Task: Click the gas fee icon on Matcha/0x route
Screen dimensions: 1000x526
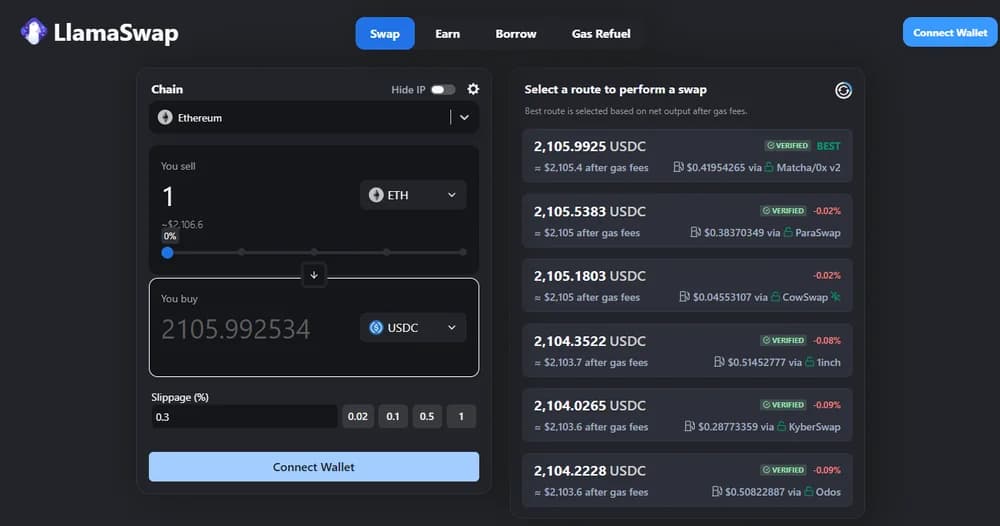Action: [x=679, y=168]
